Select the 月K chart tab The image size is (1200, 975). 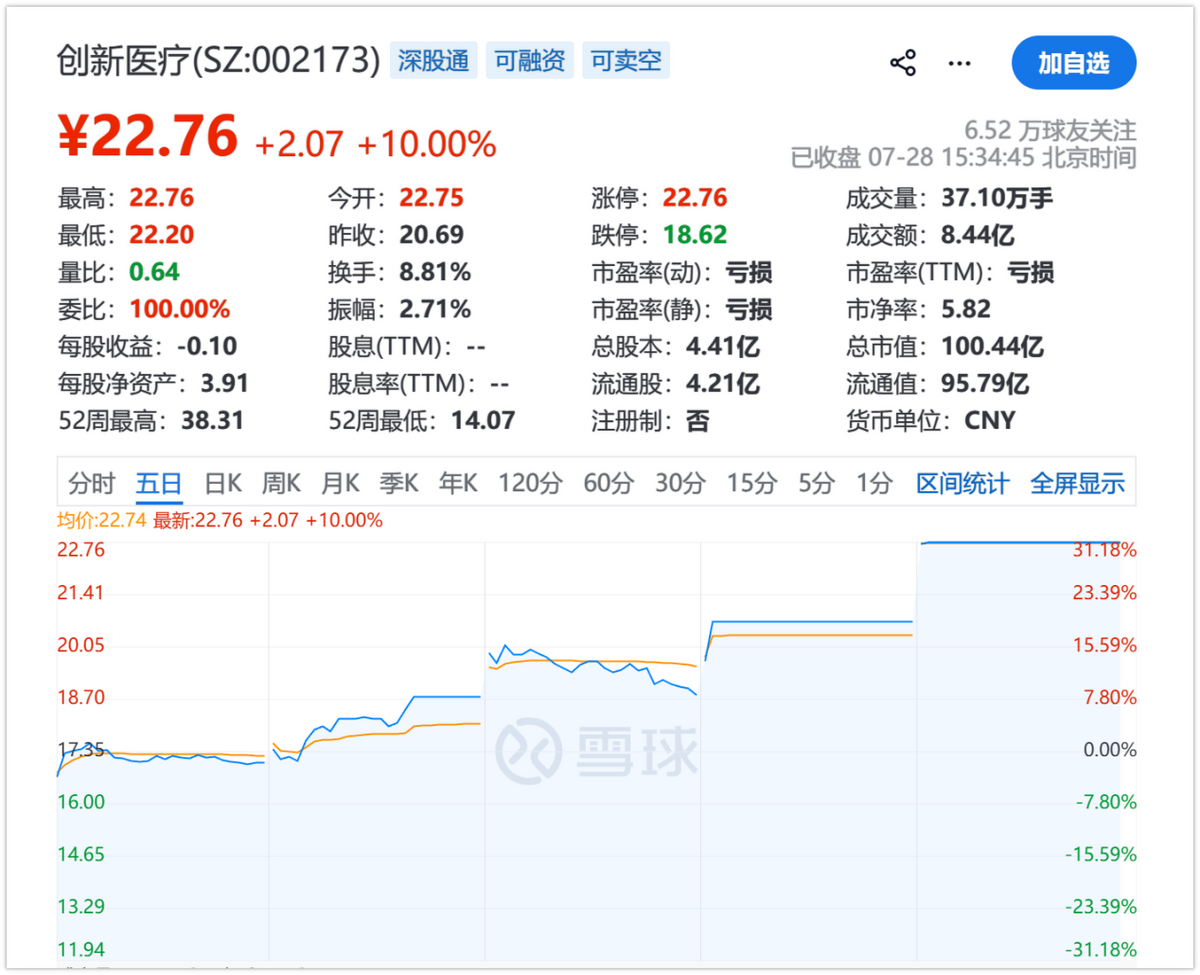click(340, 484)
